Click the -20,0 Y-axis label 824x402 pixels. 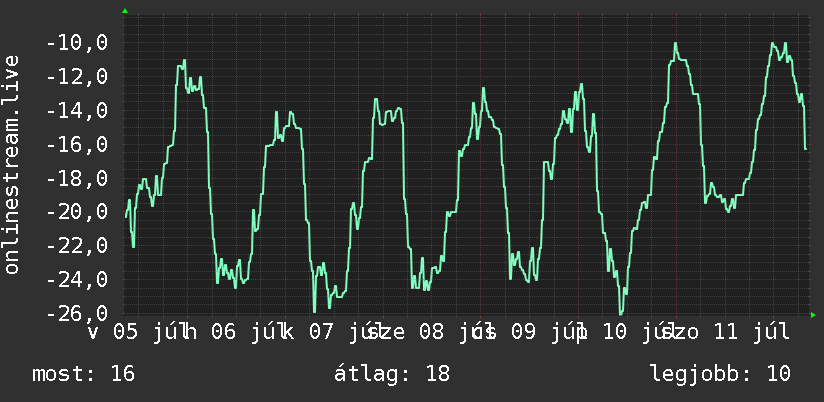pyautogui.click(x=77, y=212)
